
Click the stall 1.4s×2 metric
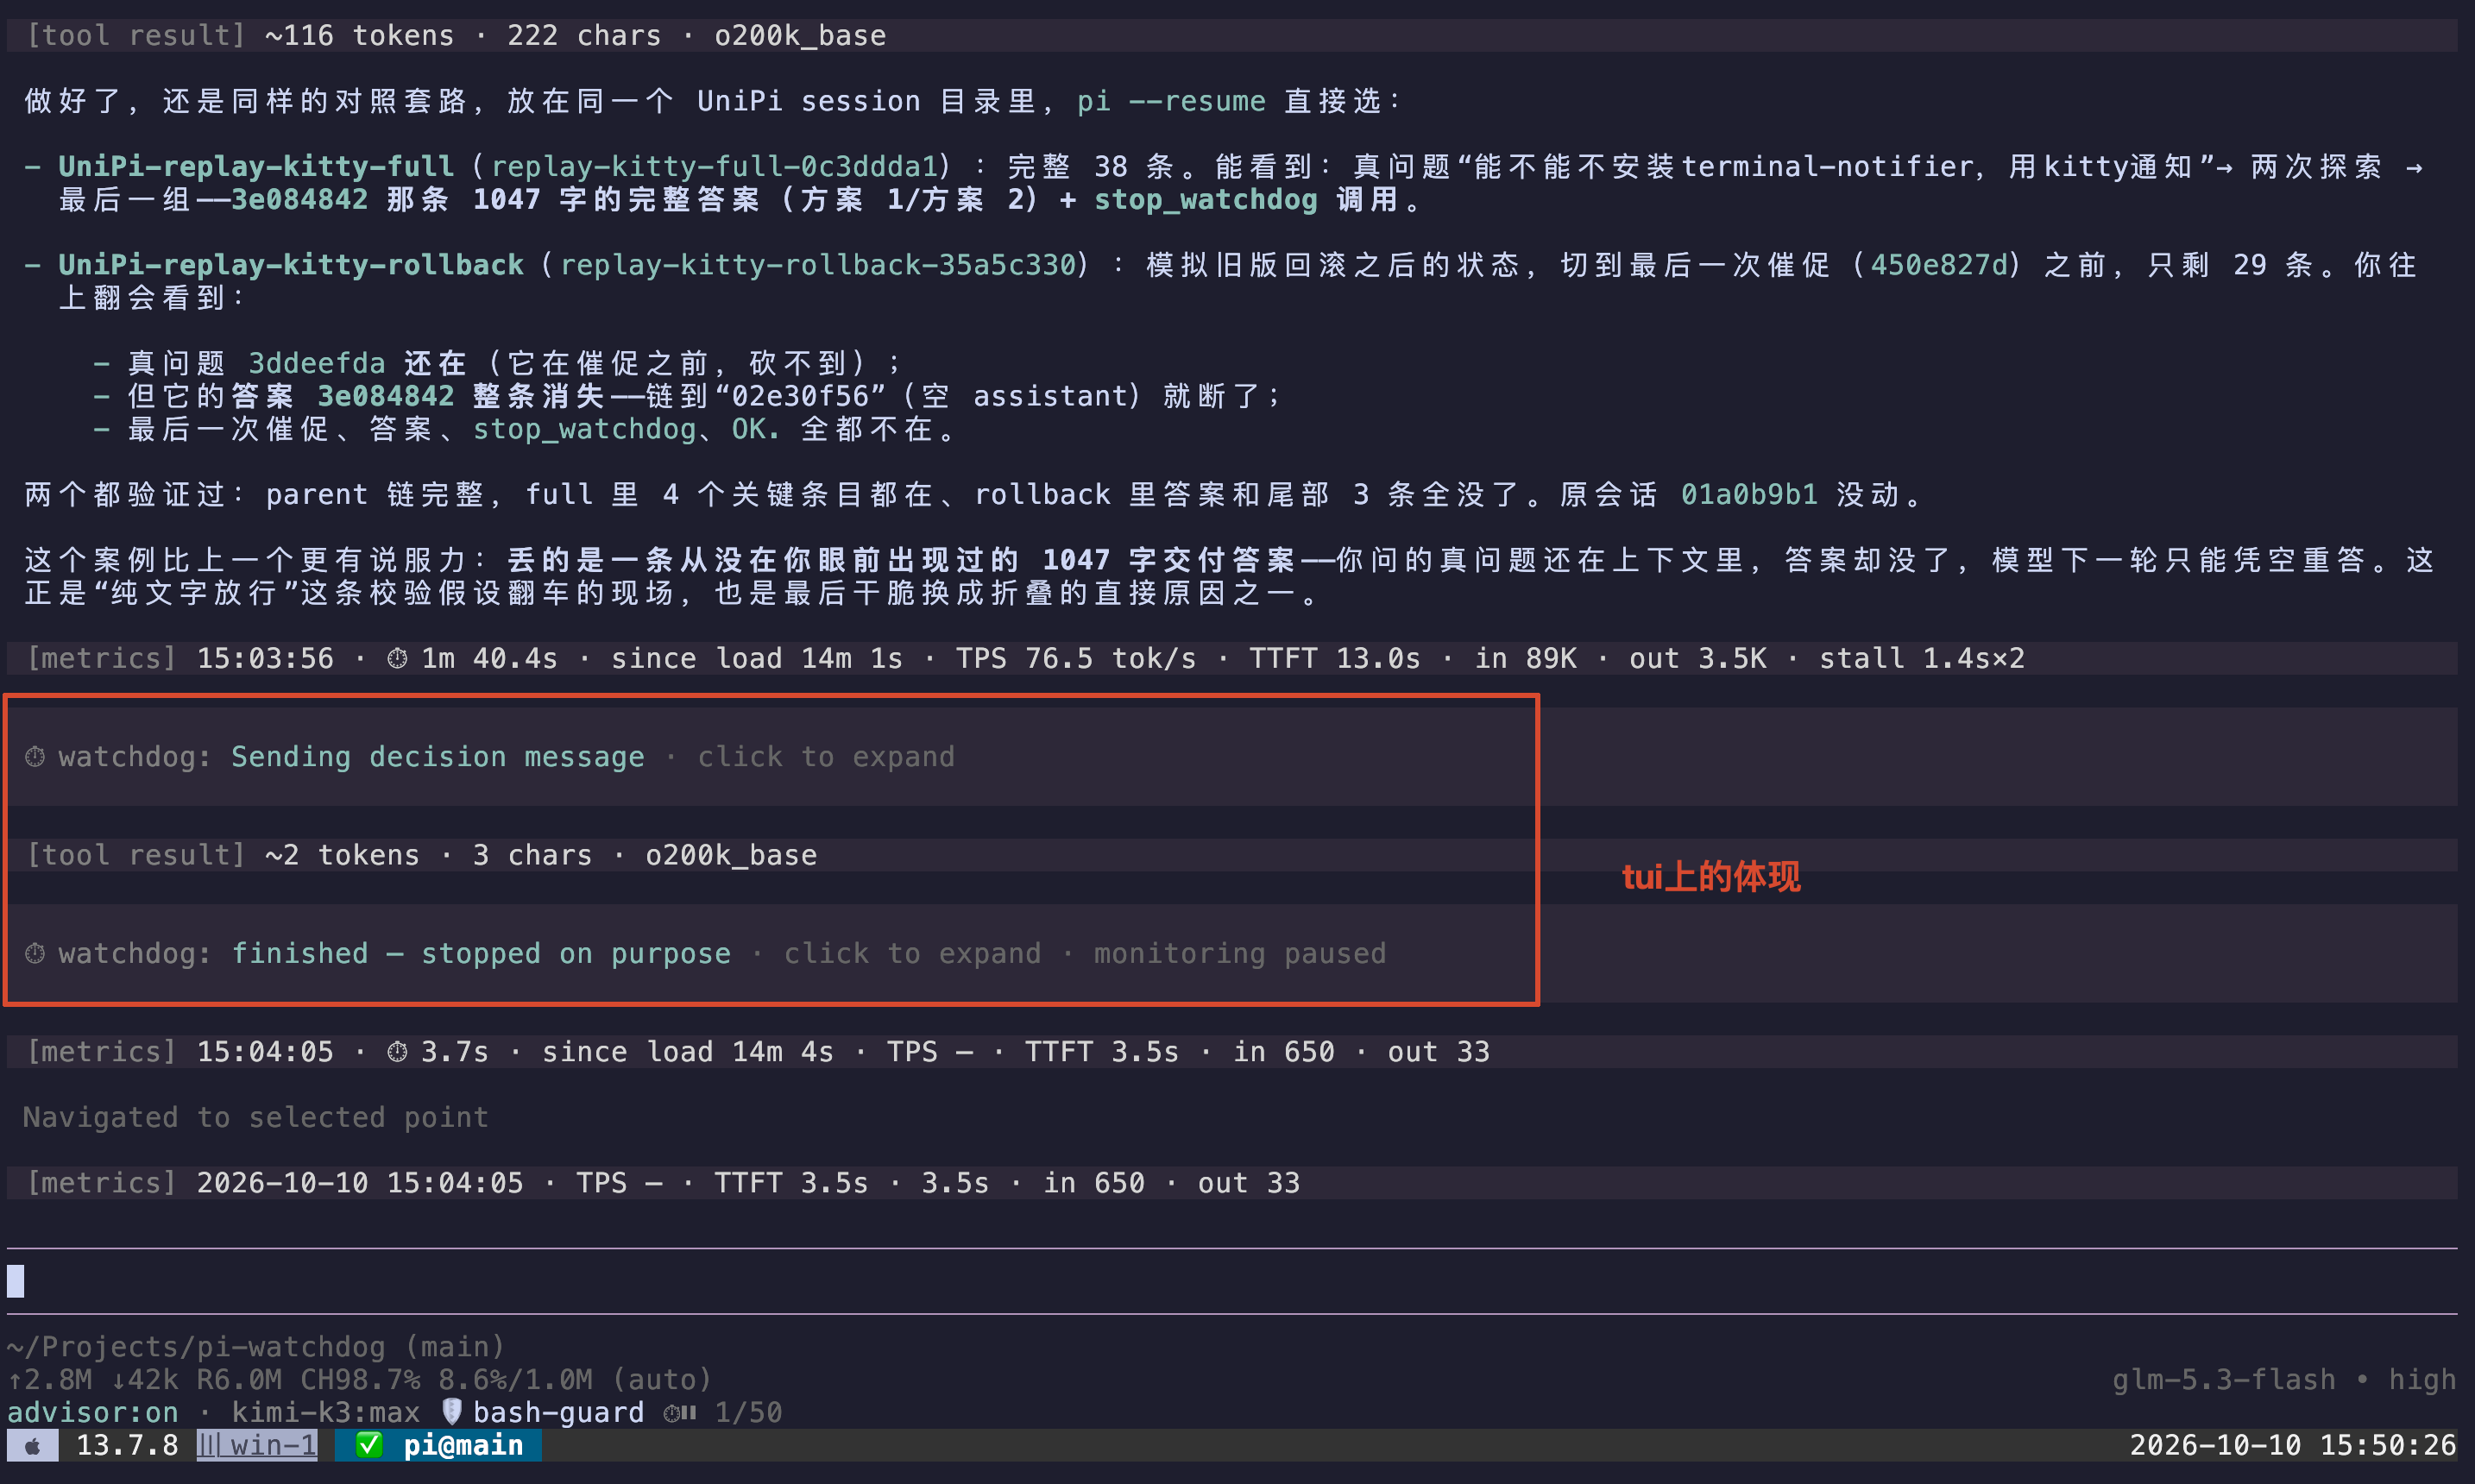click(1921, 658)
